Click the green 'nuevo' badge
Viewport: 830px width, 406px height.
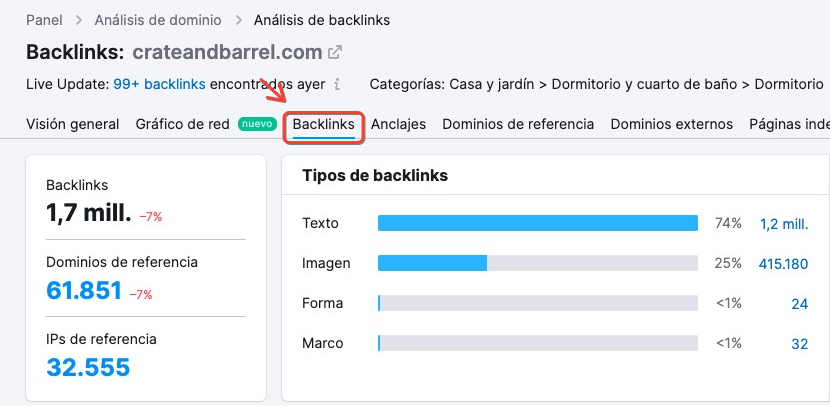point(257,124)
